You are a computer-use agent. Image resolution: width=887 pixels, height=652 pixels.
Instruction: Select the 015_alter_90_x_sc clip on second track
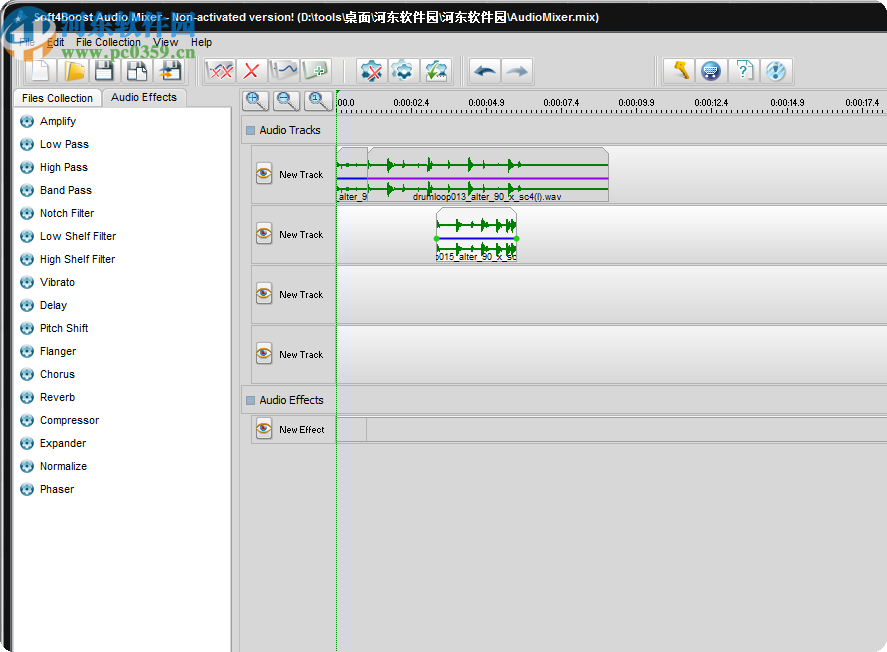(476, 235)
